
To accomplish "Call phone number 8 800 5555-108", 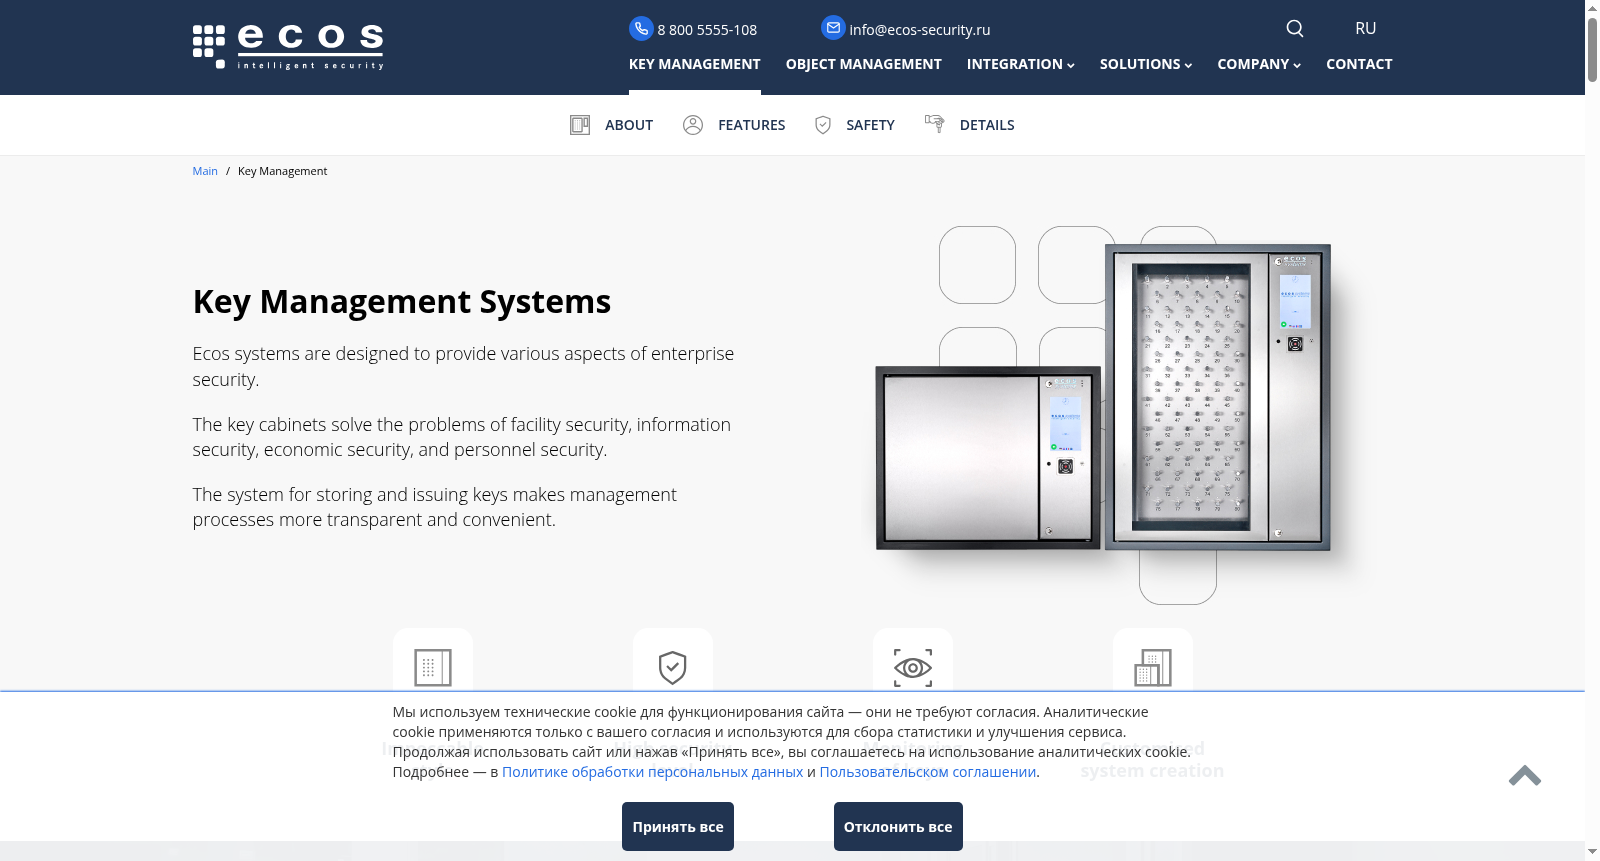I will (707, 30).
